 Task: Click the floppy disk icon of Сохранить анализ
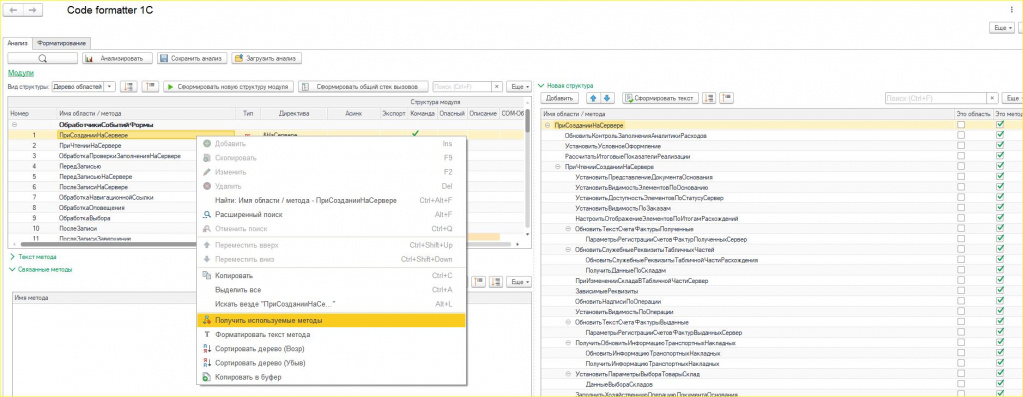coord(164,59)
